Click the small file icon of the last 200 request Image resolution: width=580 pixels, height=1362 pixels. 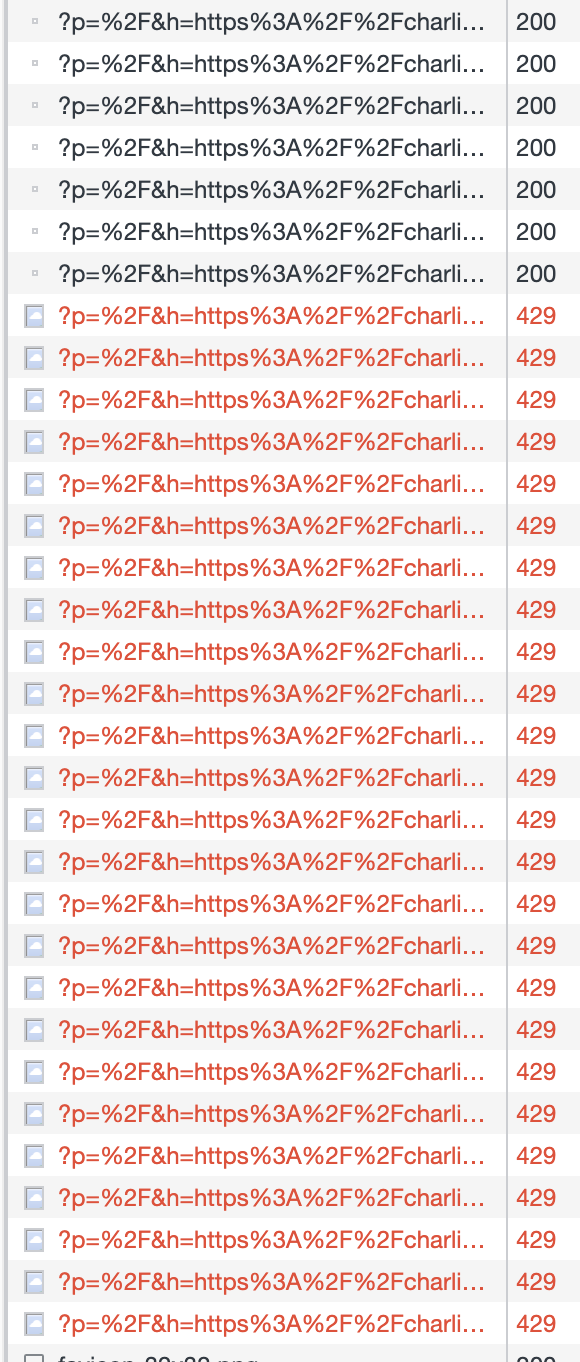[36, 273]
